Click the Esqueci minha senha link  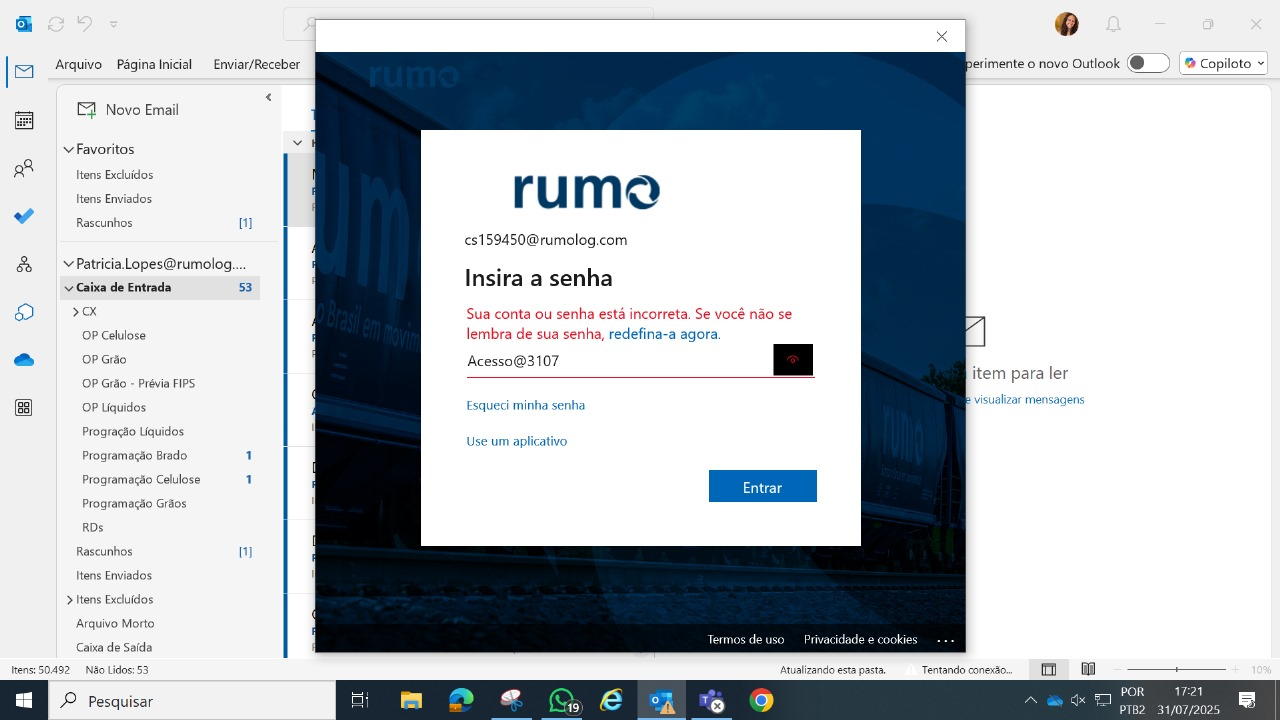coord(526,405)
